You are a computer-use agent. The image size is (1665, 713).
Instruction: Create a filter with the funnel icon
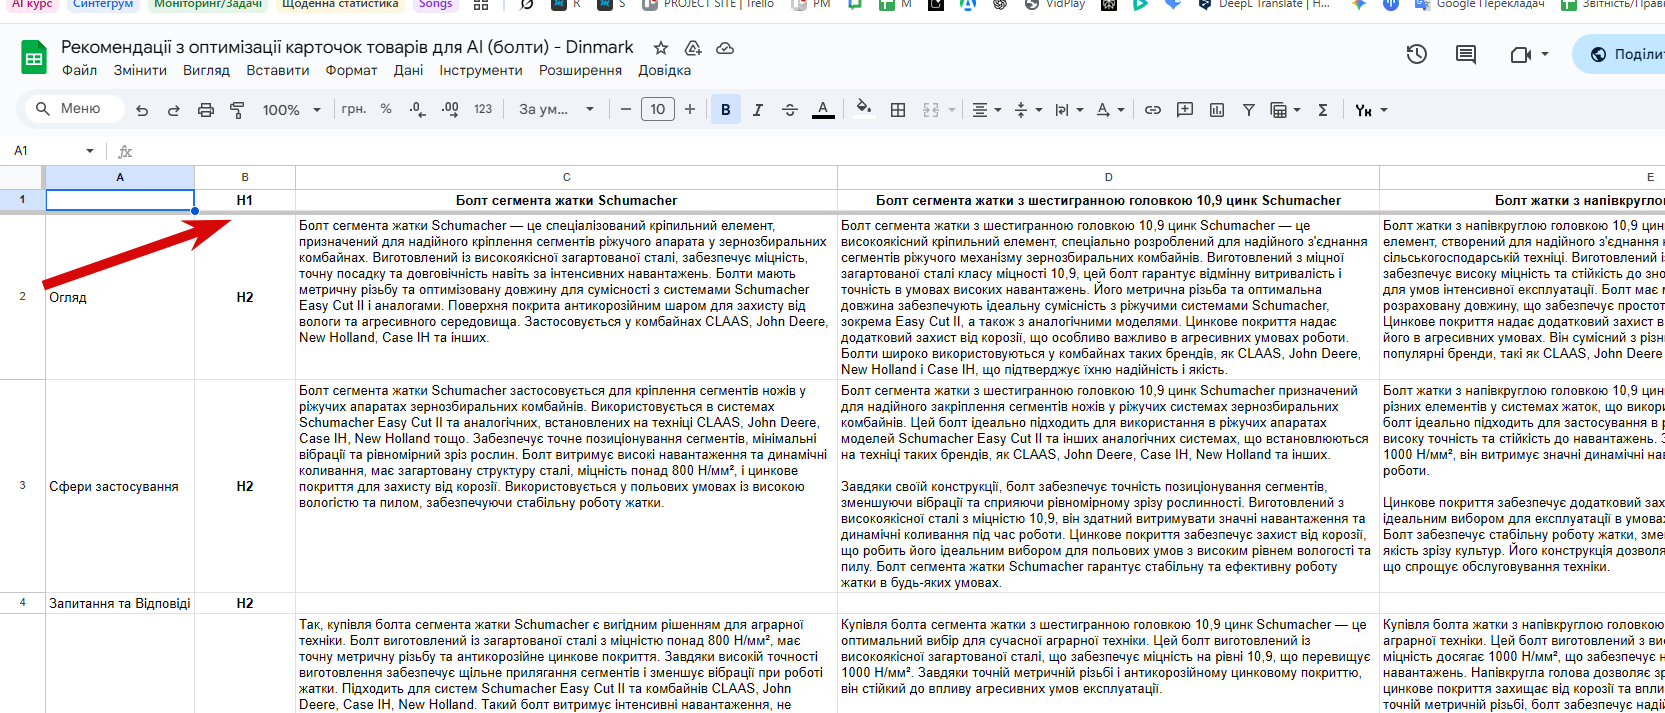[1249, 110]
